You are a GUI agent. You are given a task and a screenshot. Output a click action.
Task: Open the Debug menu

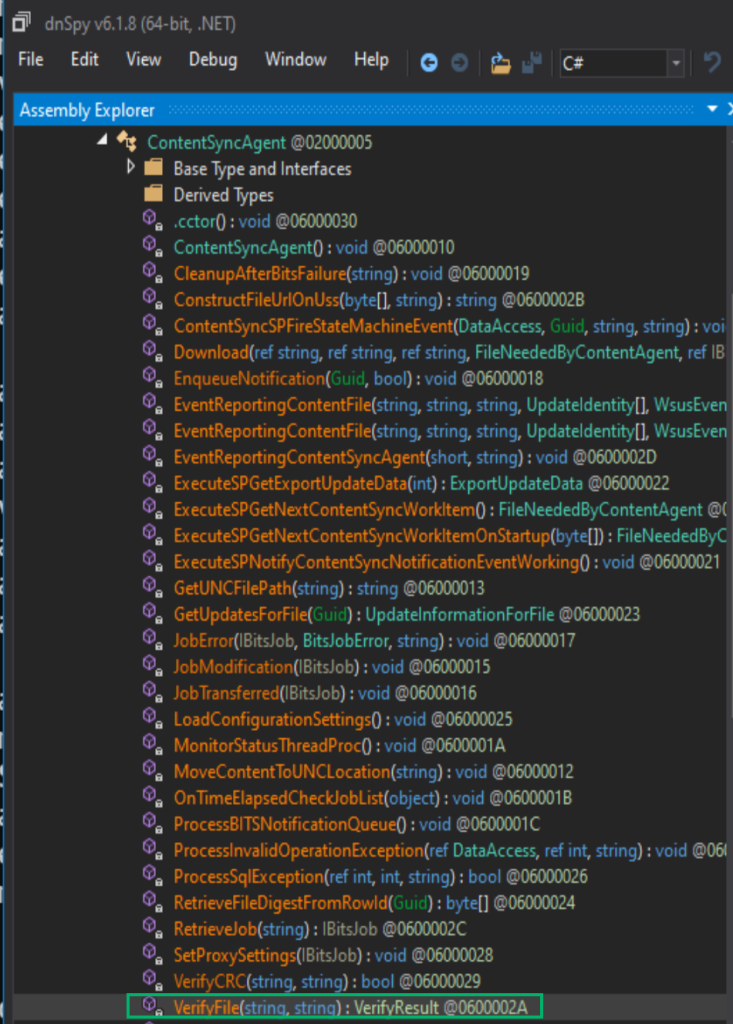(213, 59)
